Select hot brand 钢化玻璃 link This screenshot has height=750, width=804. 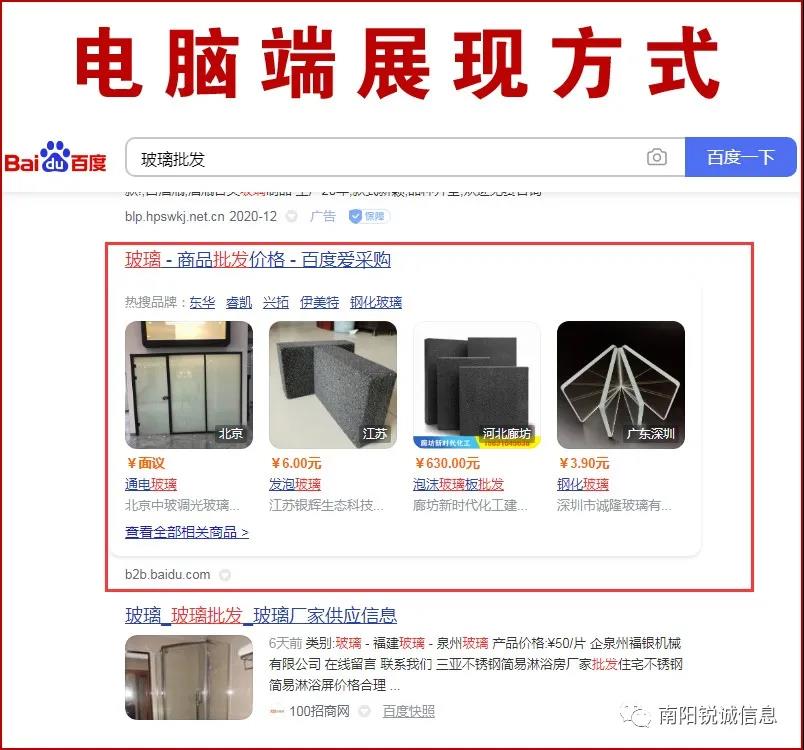click(376, 302)
